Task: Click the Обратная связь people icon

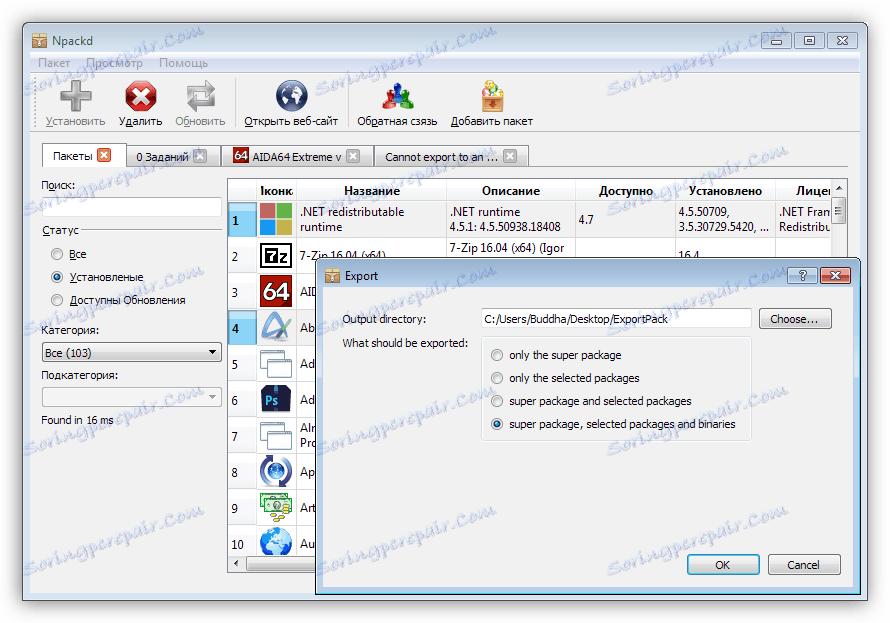Action: (397, 95)
